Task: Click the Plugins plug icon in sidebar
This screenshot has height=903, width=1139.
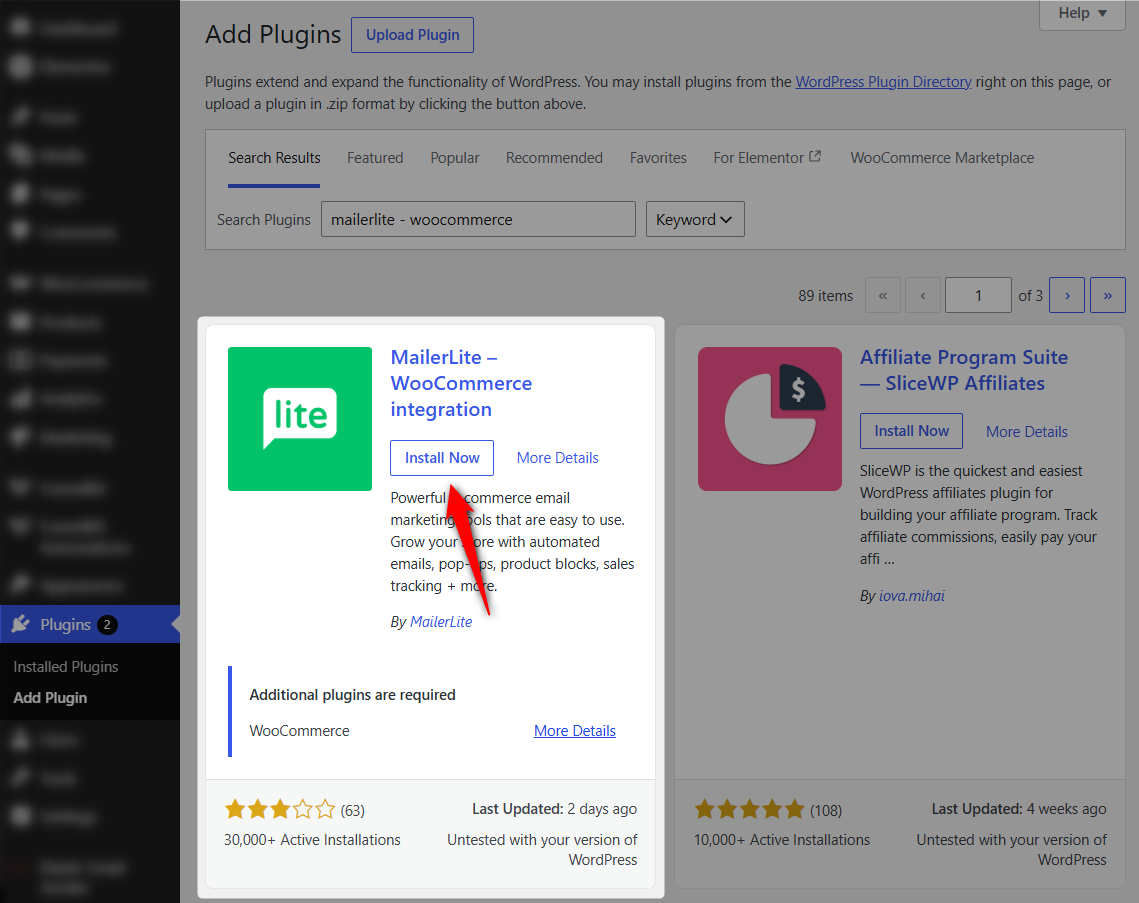Action: [x=21, y=624]
